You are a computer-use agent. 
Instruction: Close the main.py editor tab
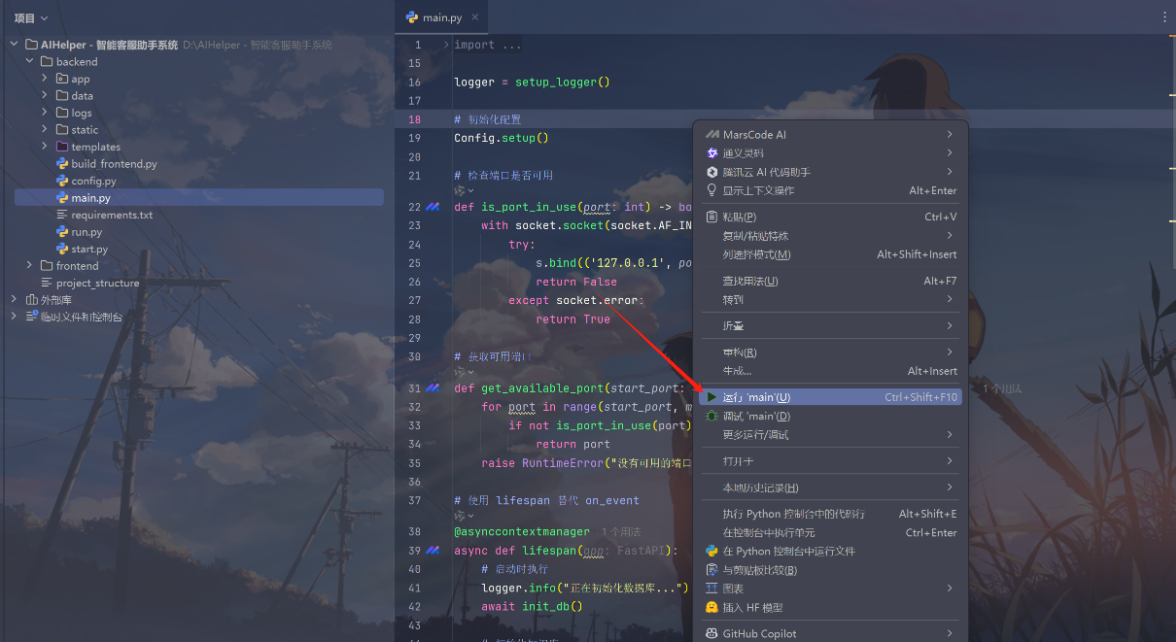click(x=475, y=17)
